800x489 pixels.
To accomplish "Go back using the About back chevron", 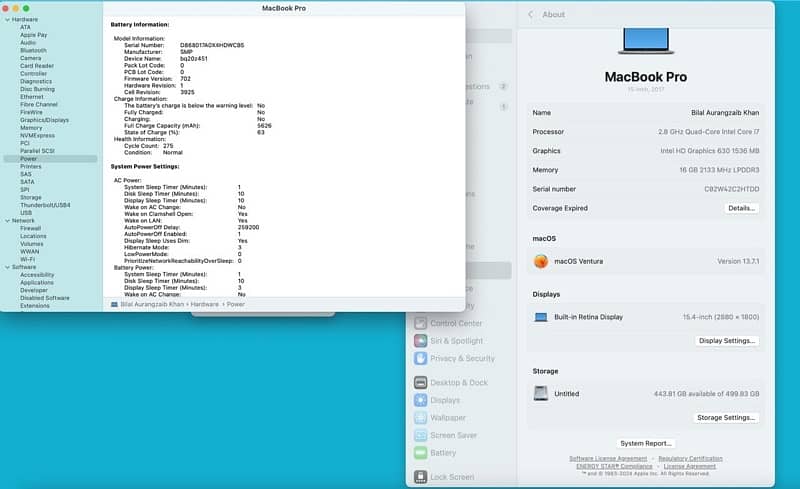I will pyautogui.click(x=529, y=15).
